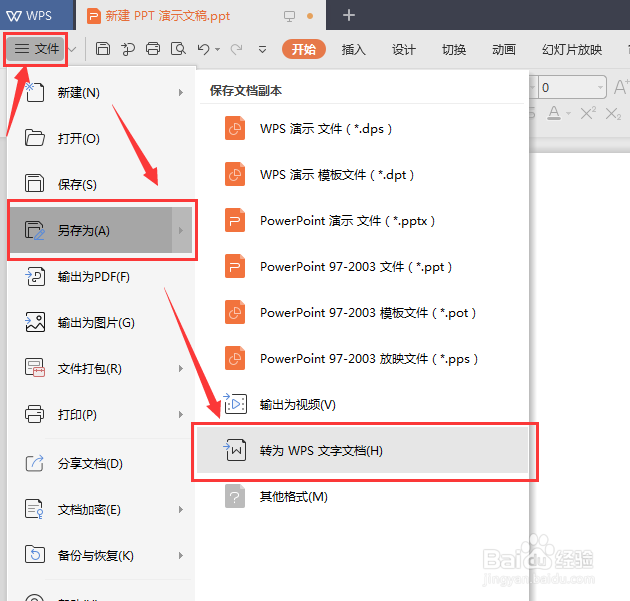The height and width of the screenshot is (601, 630).
Task: Save as WPS 演示 文件 (*.dps)
Action: point(362,129)
